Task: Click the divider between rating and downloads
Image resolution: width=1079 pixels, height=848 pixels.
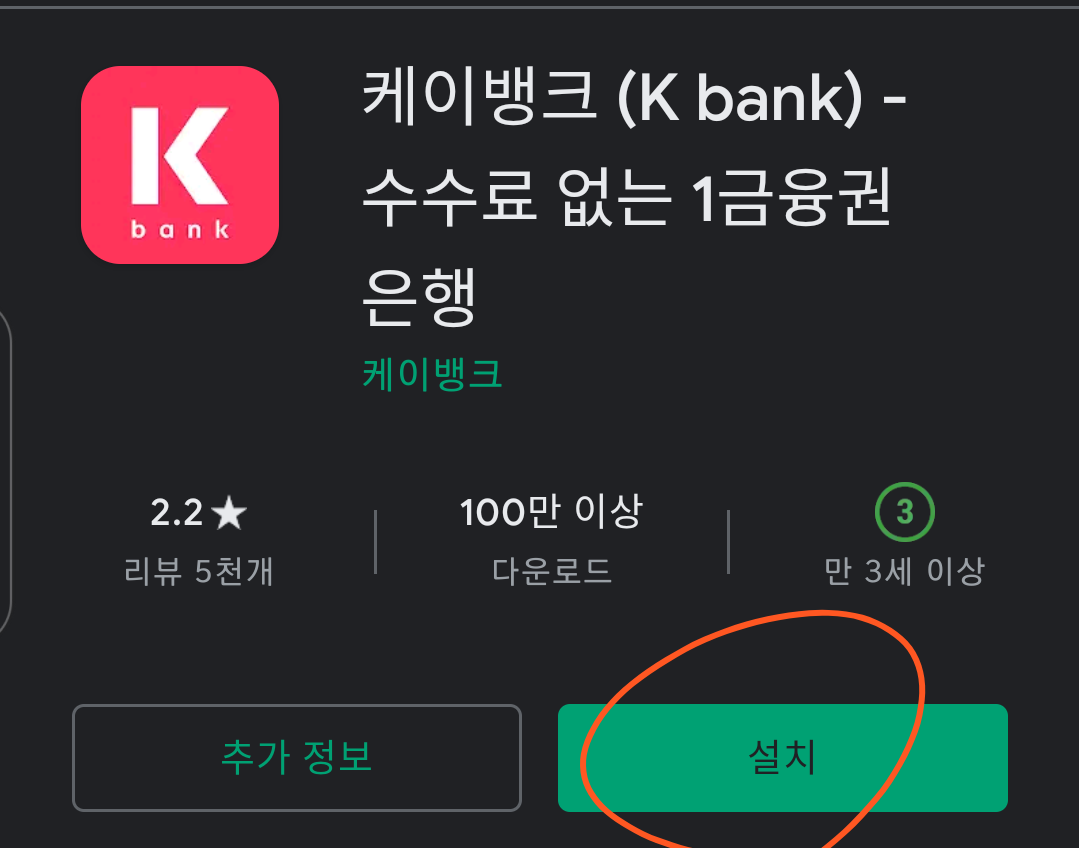Action: pyautogui.click(x=375, y=542)
